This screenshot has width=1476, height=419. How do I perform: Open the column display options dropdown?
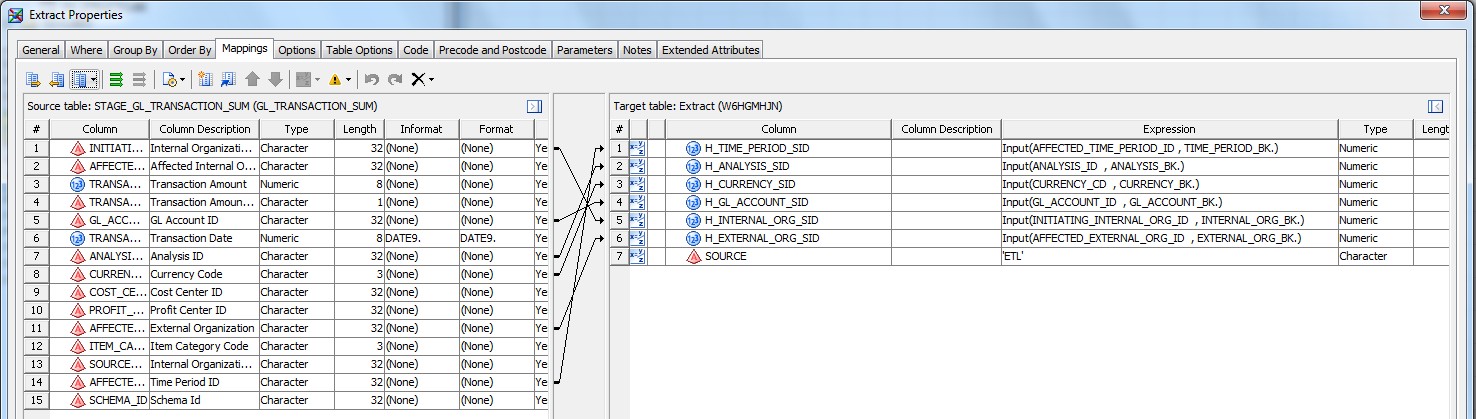(93, 79)
